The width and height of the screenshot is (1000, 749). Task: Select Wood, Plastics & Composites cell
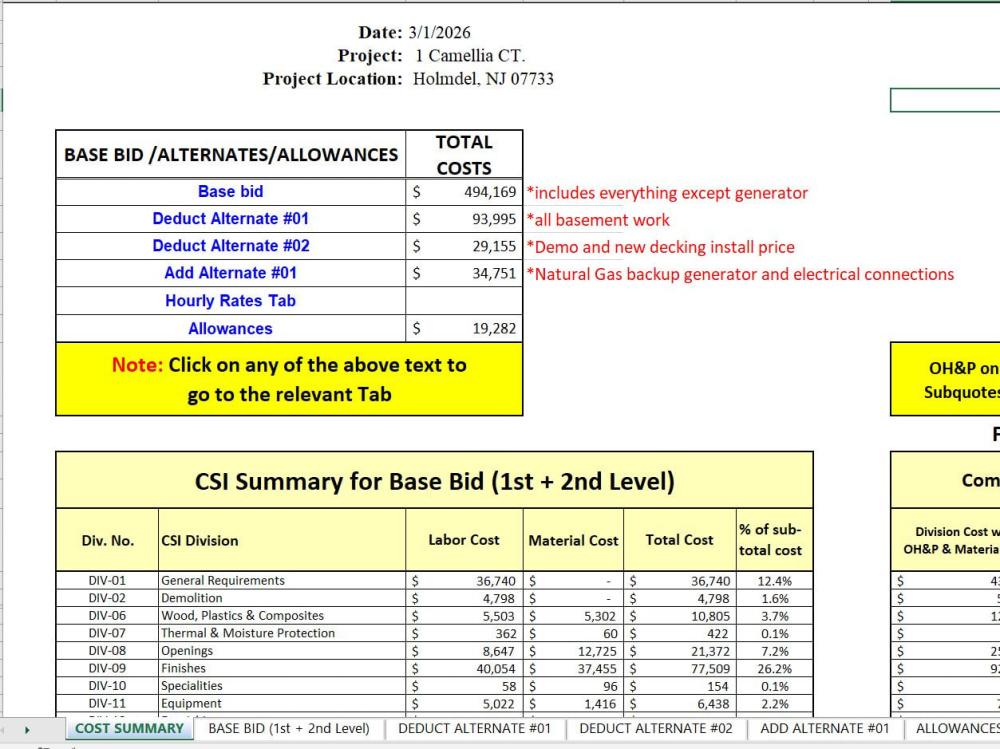tap(282, 616)
